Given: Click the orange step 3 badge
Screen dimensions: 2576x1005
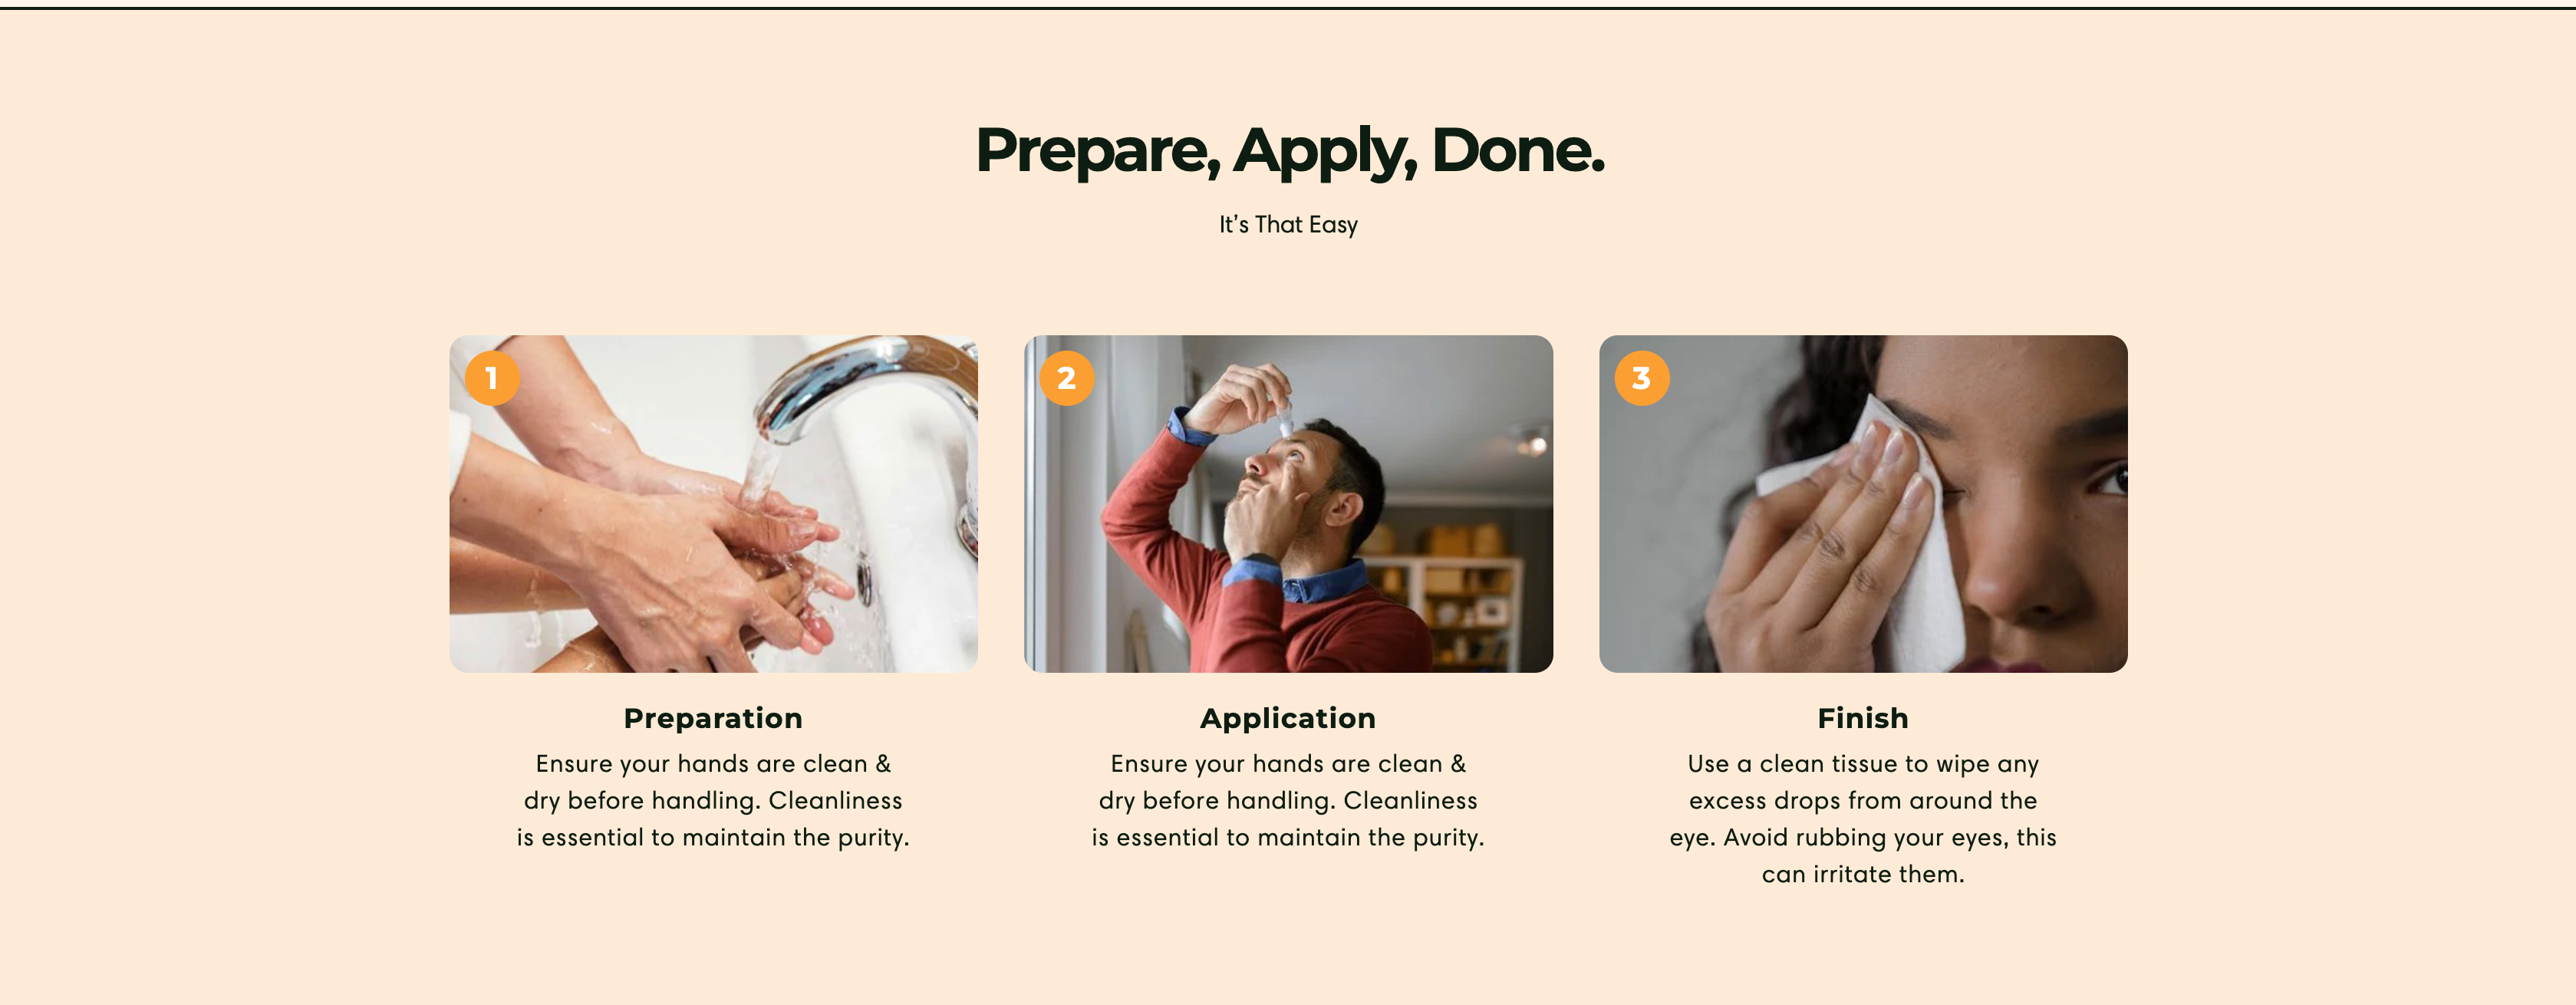Looking at the screenshot, I should (1642, 378).
